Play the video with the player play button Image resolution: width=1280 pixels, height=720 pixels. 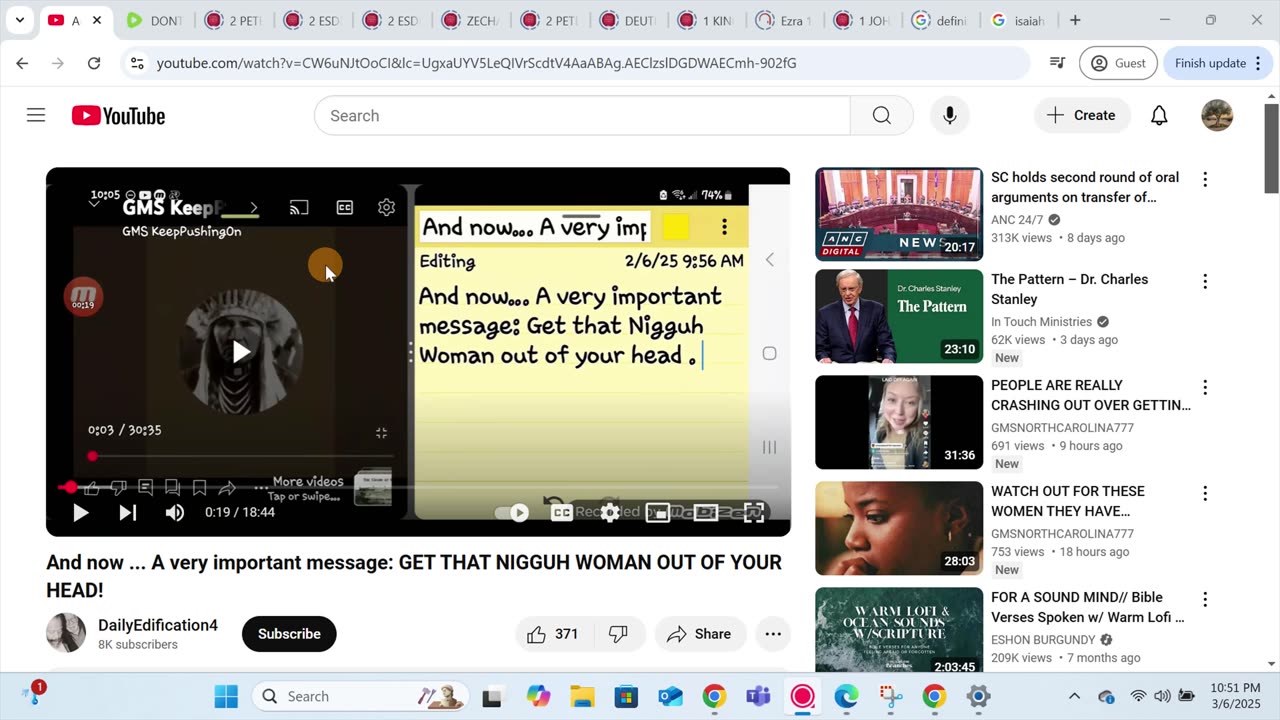point(80,512)
